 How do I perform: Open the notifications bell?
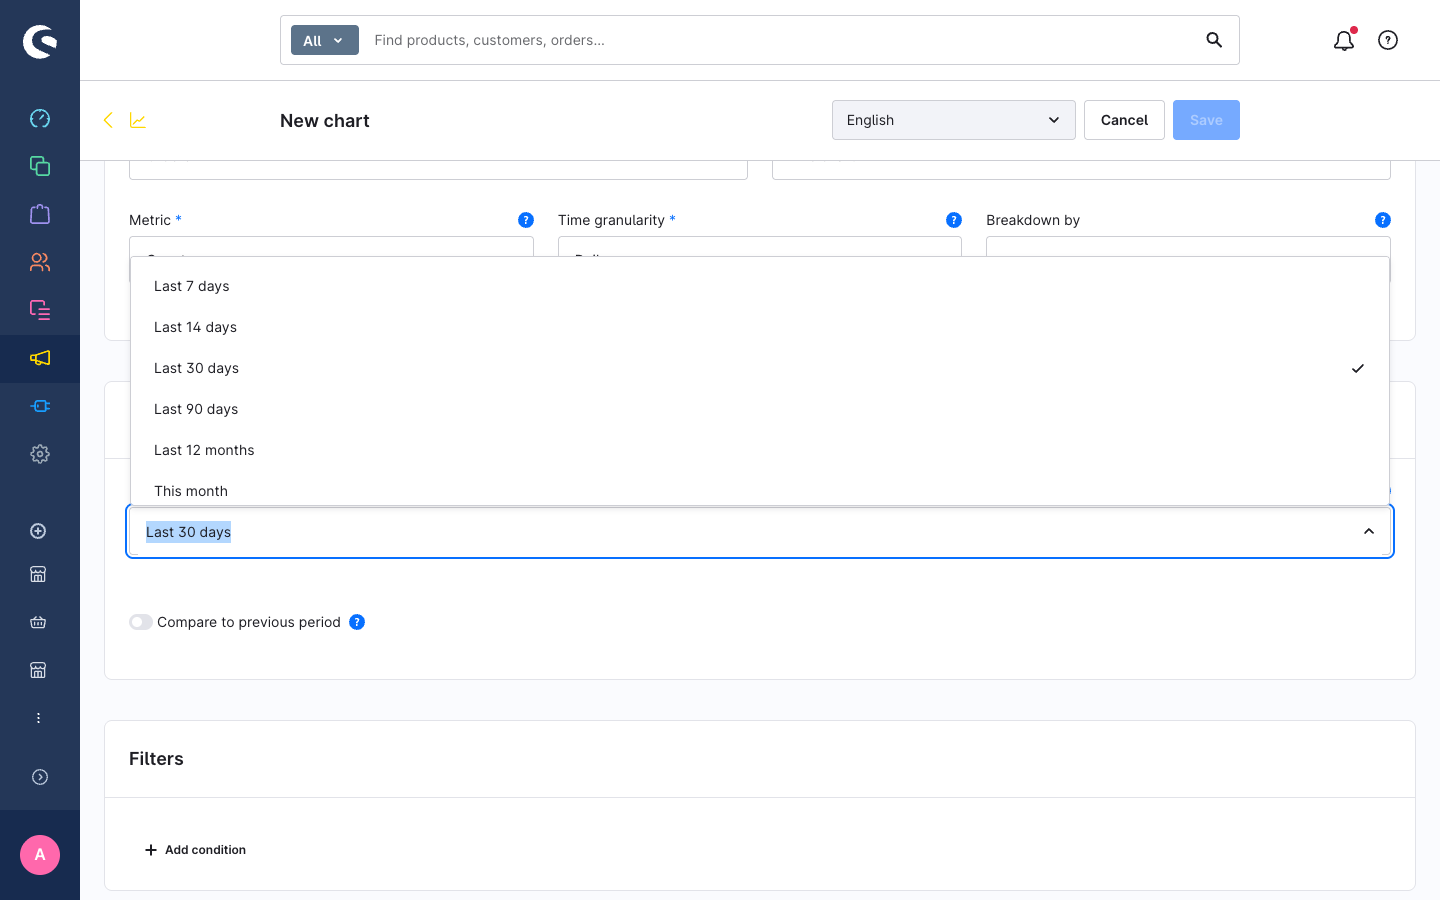pyautogui.click(x=1344, y=40)
